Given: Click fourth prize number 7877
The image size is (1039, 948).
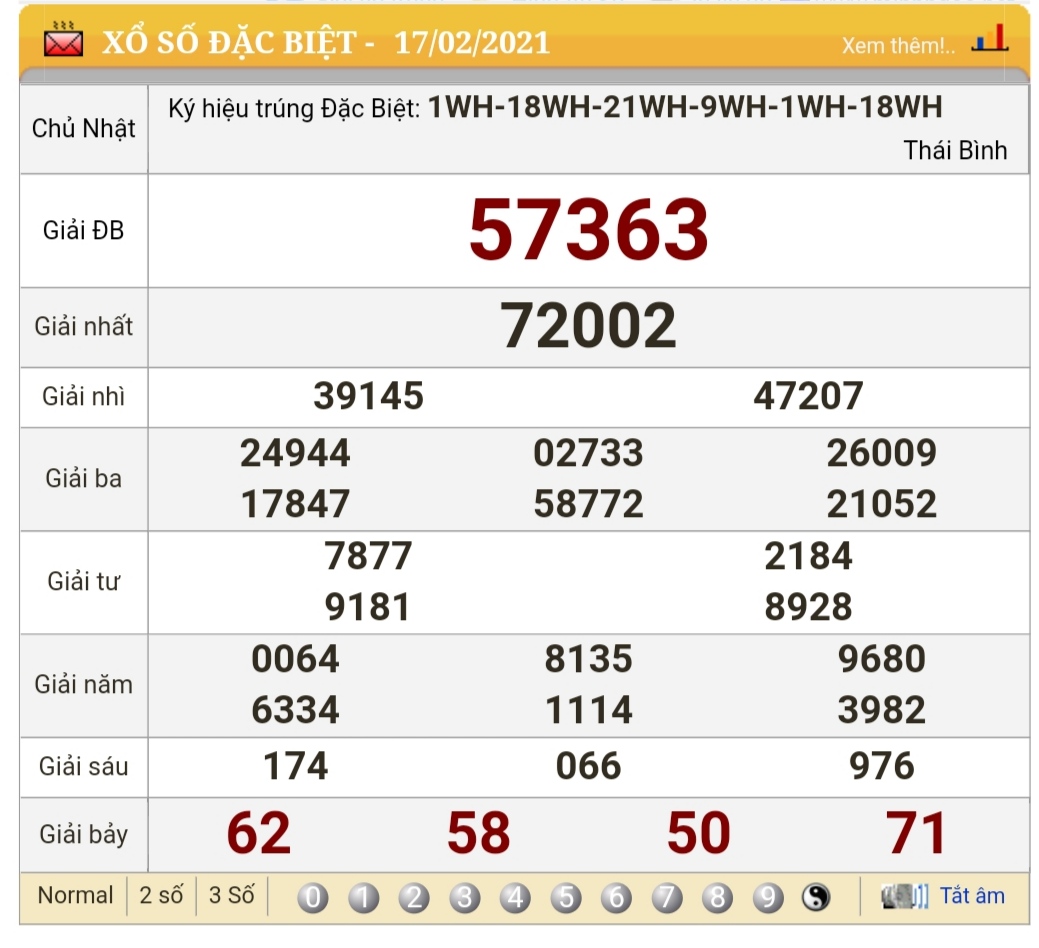Looking at the screenshot, I should pyautogui.click(x=368, y=556).
